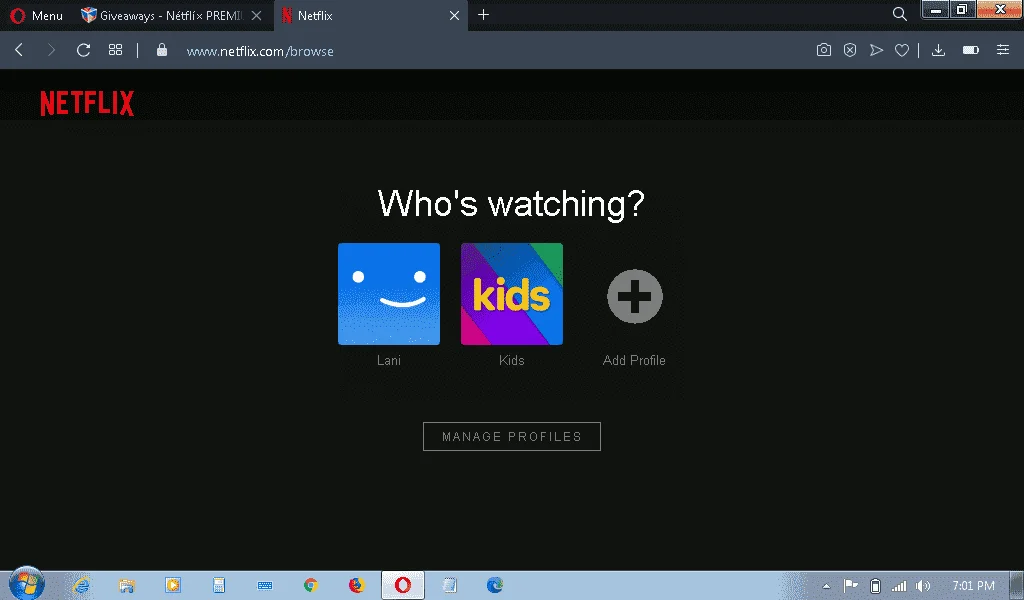This screenshot has width=1024, height=600.
Task: Close the Netflix tab
Action: 455,15
